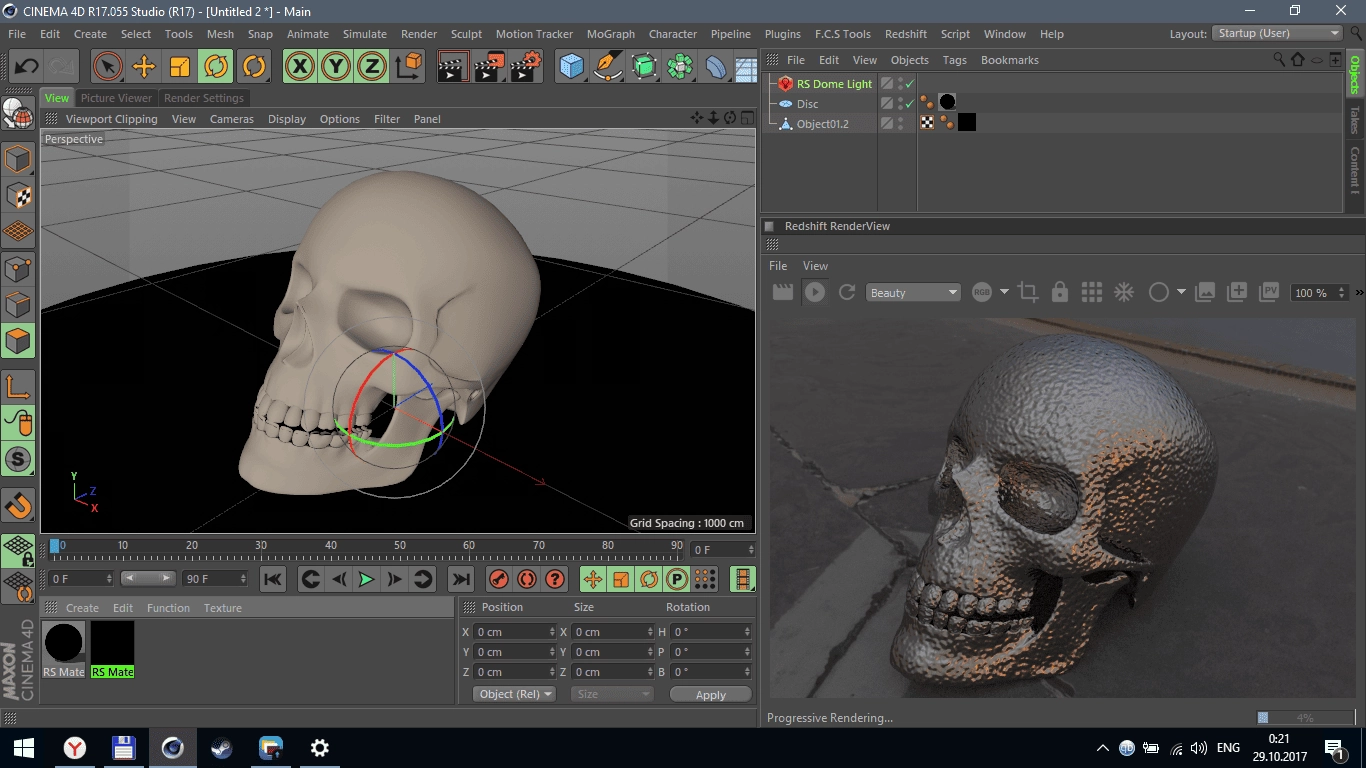
Task: Open the Takes side tab
Action: click(1355, 121)
